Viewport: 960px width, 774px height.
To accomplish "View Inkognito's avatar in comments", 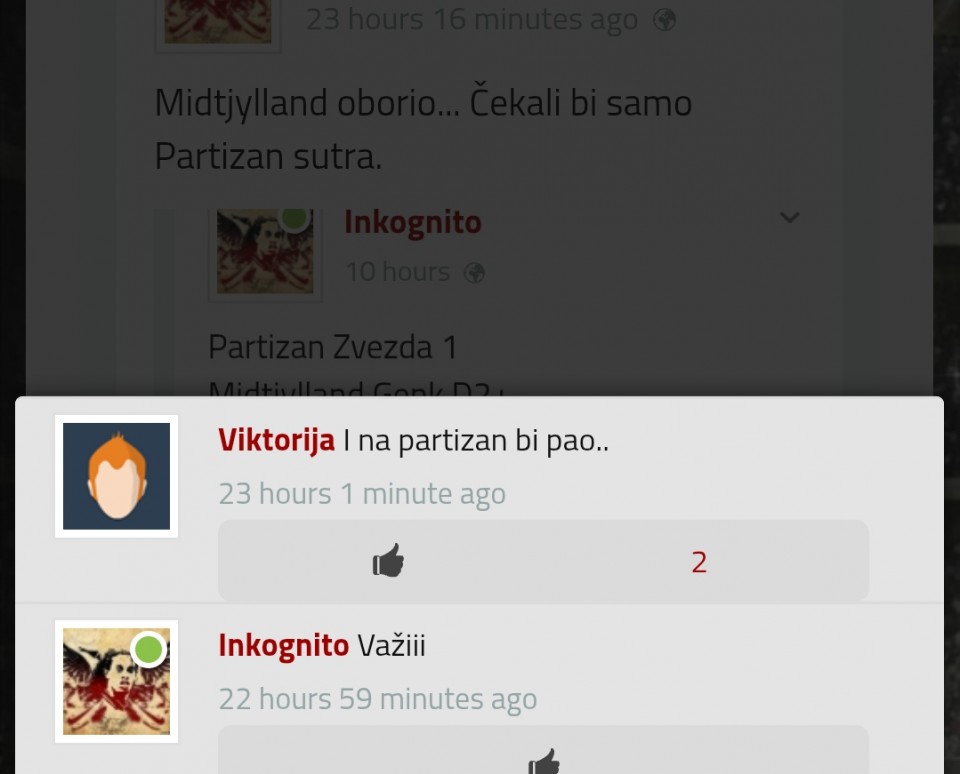I will (x=116, y=681).
